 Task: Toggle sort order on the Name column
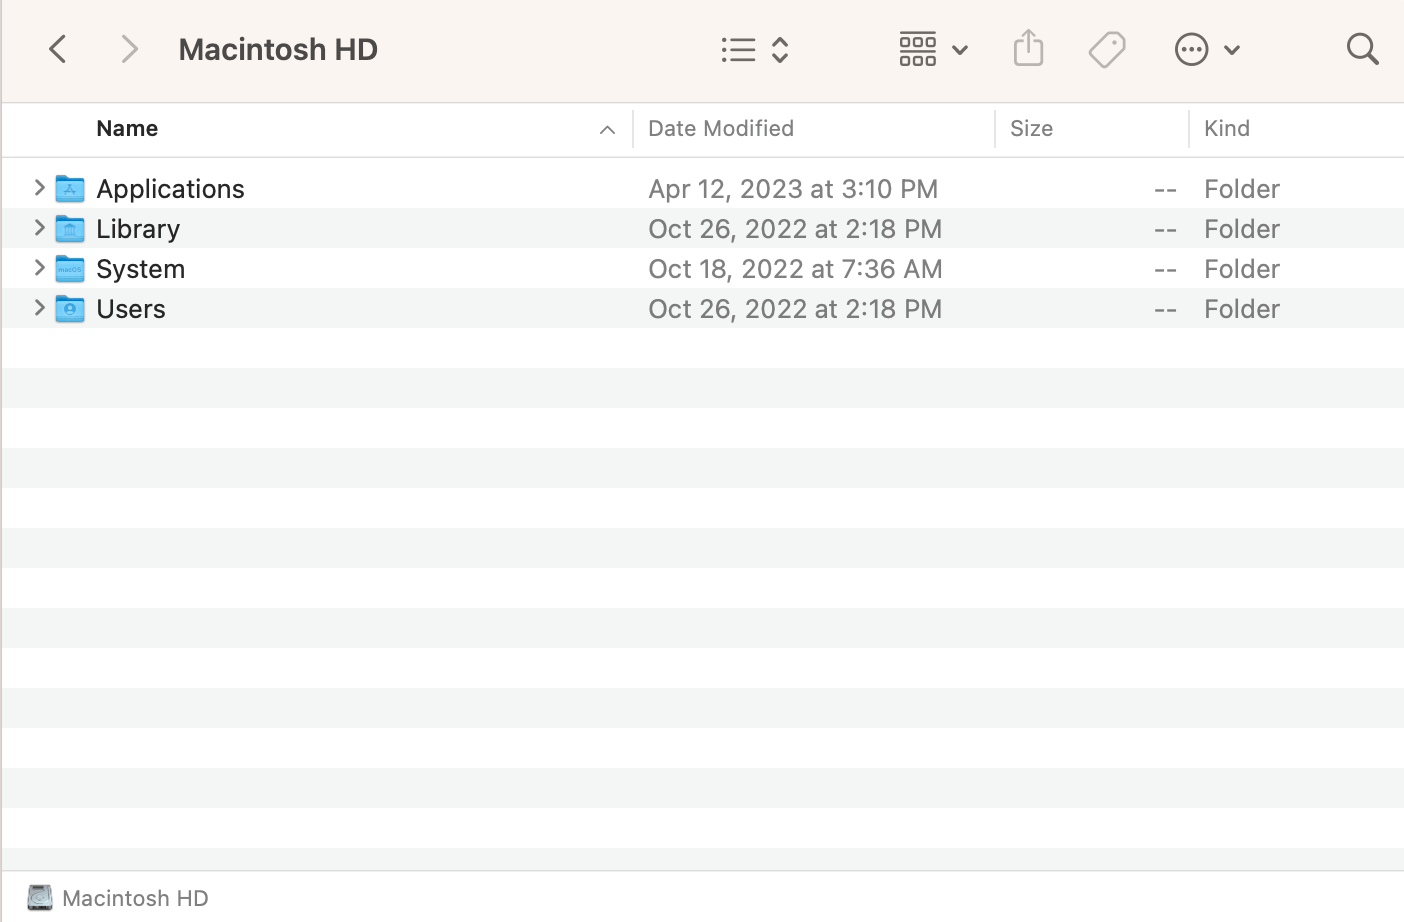coord(127,128)
